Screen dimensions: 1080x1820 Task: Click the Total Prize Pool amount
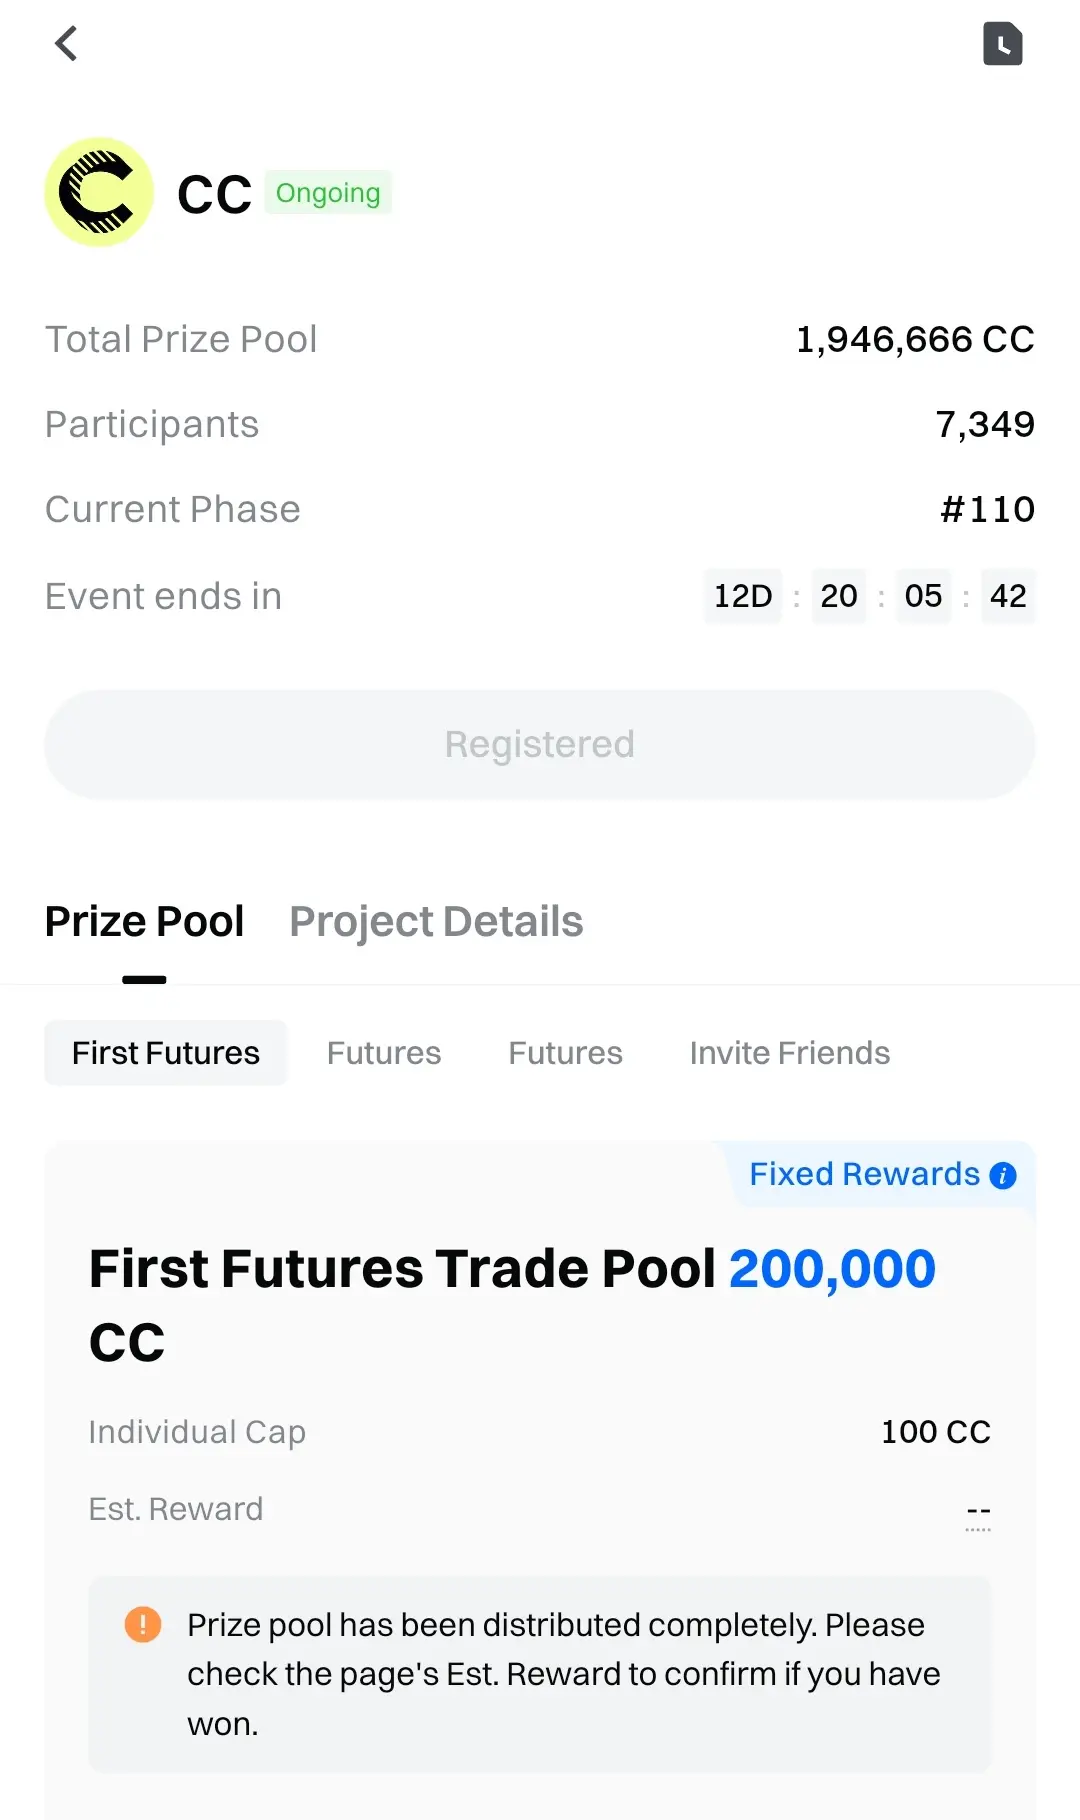915,340
